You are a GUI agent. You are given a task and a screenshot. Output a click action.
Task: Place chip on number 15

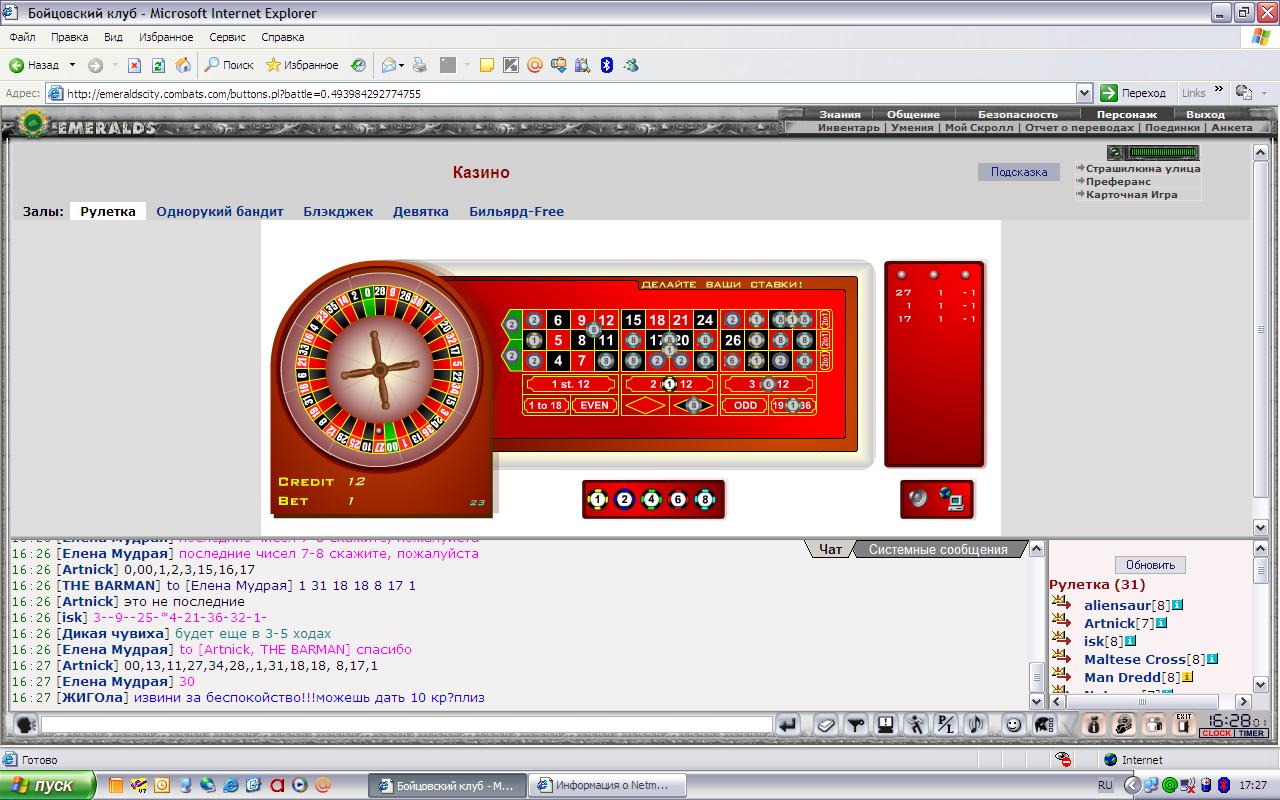pos(632,320)
